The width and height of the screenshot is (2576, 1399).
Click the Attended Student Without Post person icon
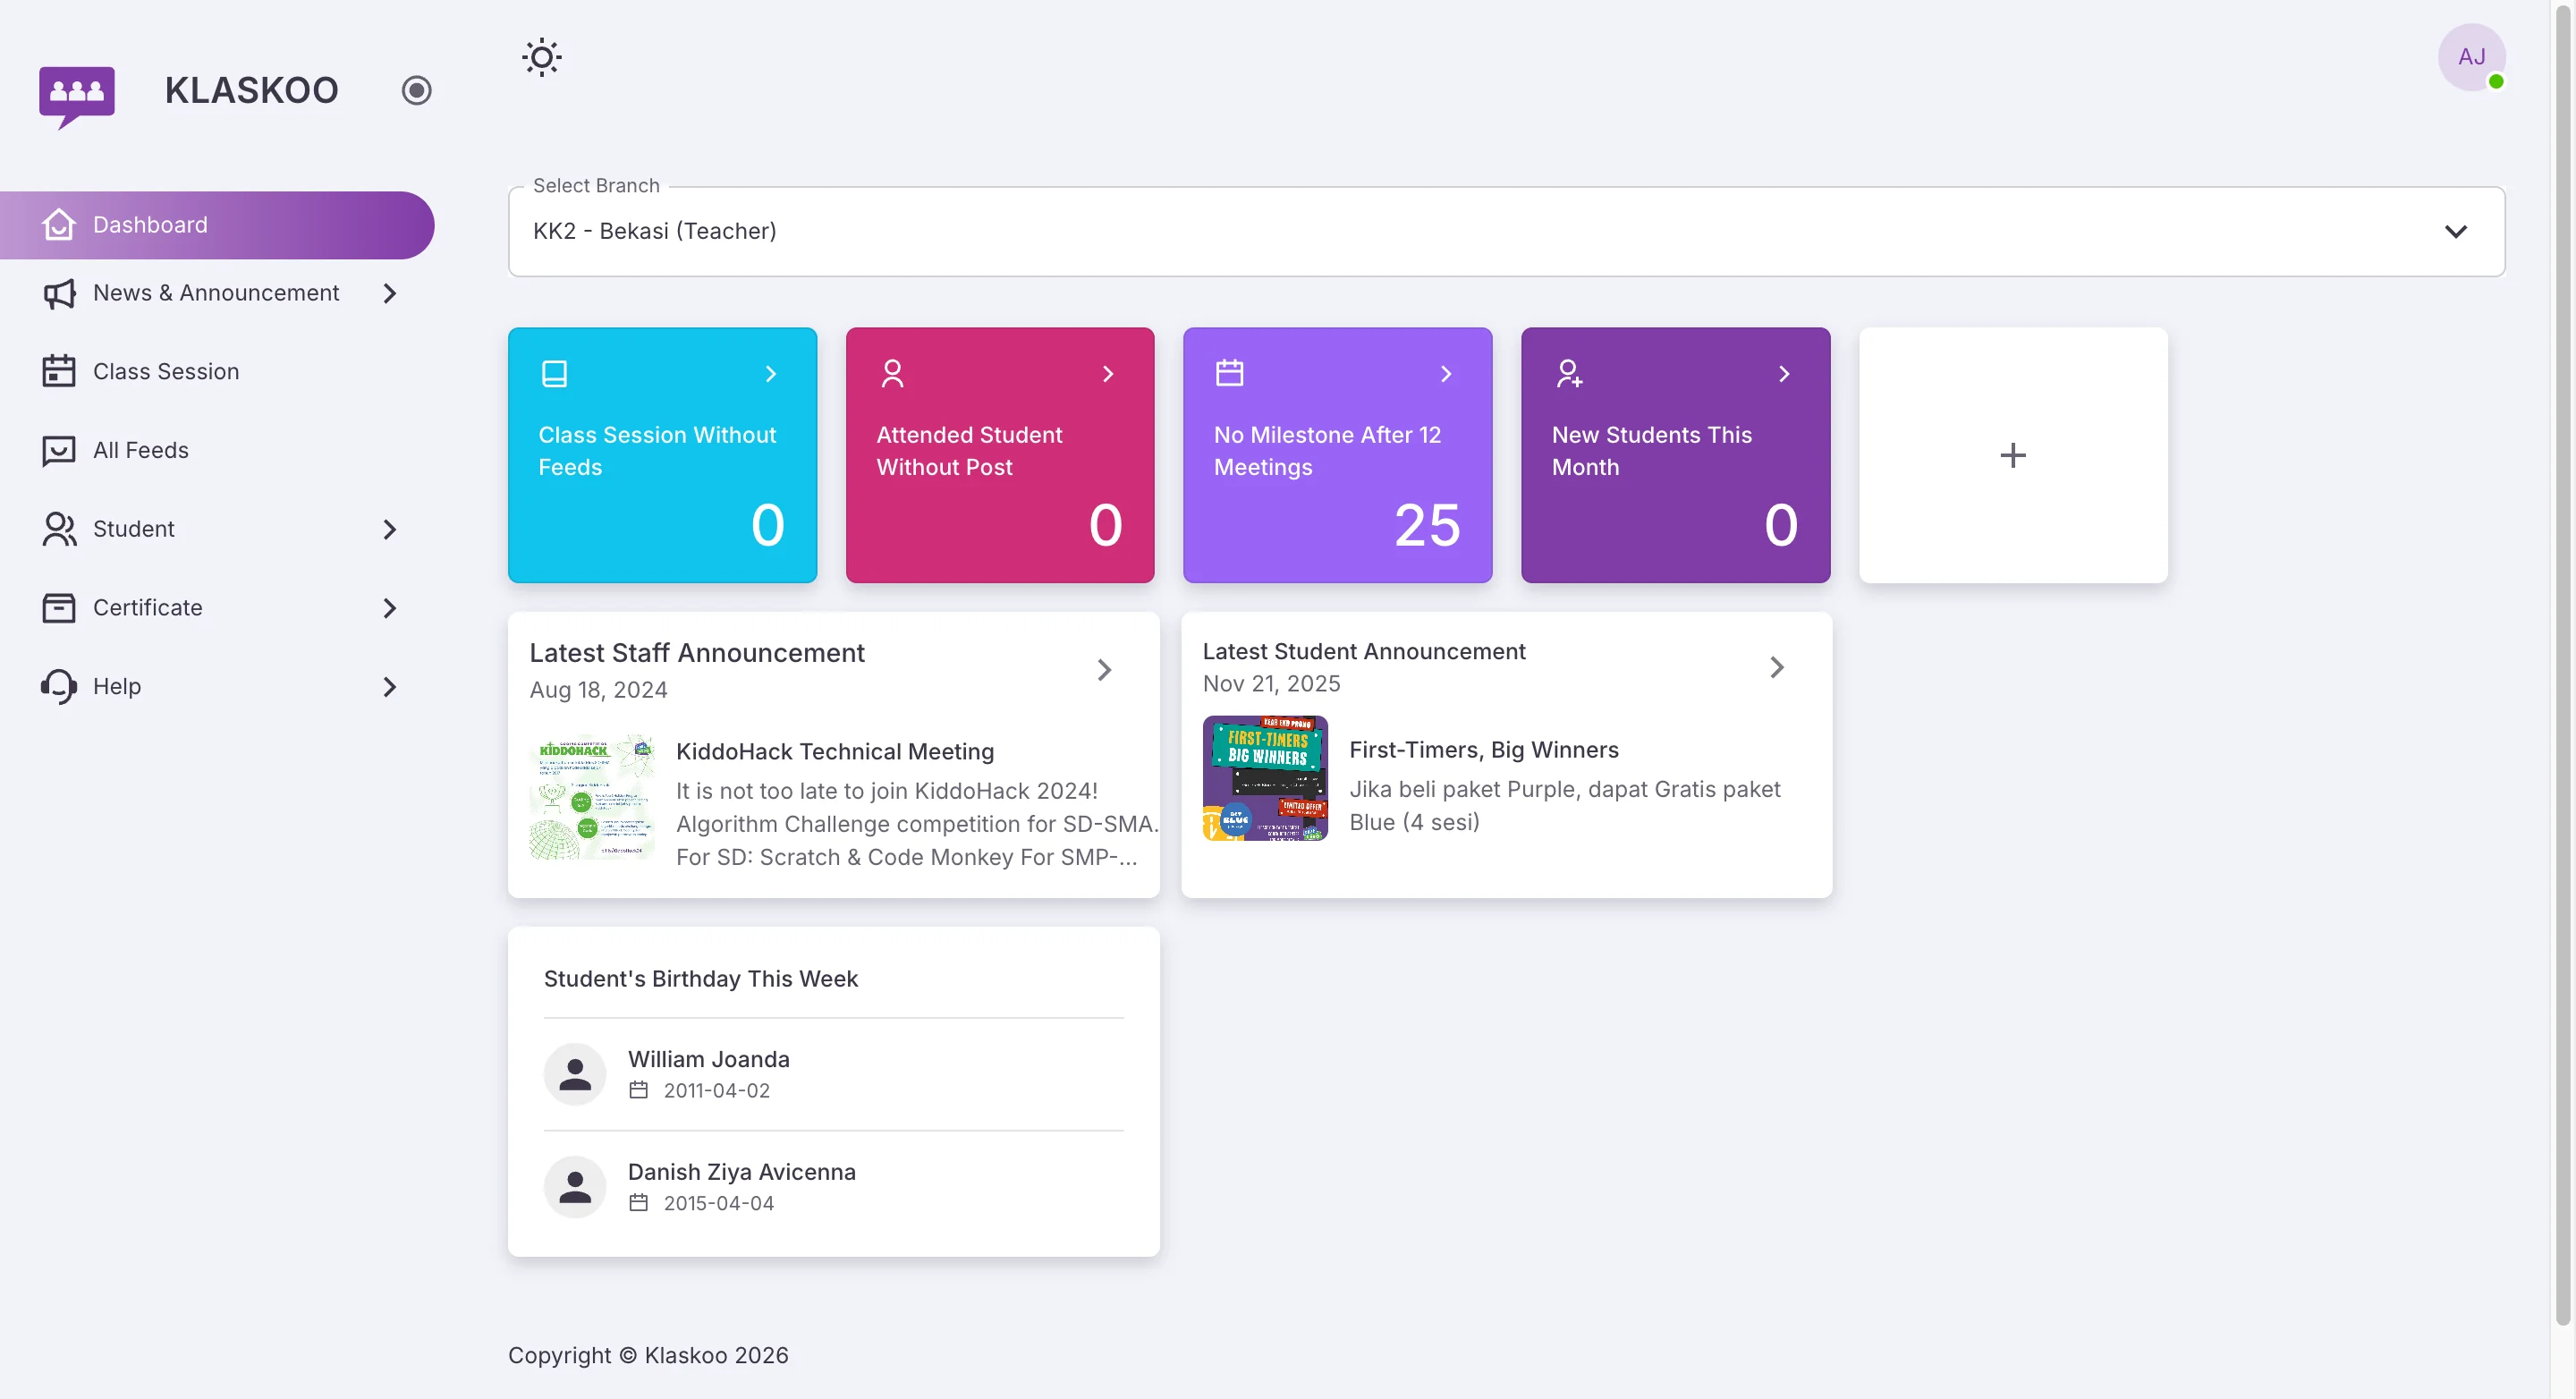pos(892,373)
